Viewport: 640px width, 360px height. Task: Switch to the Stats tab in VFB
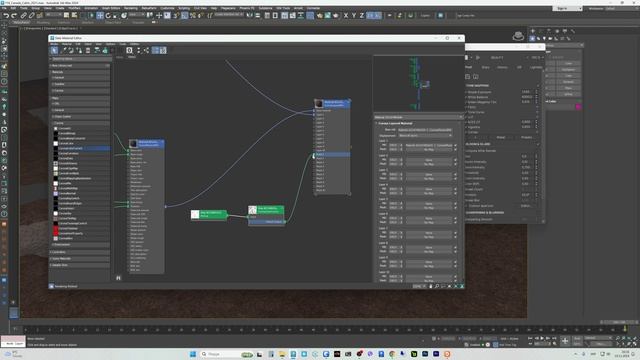[486, 67]
